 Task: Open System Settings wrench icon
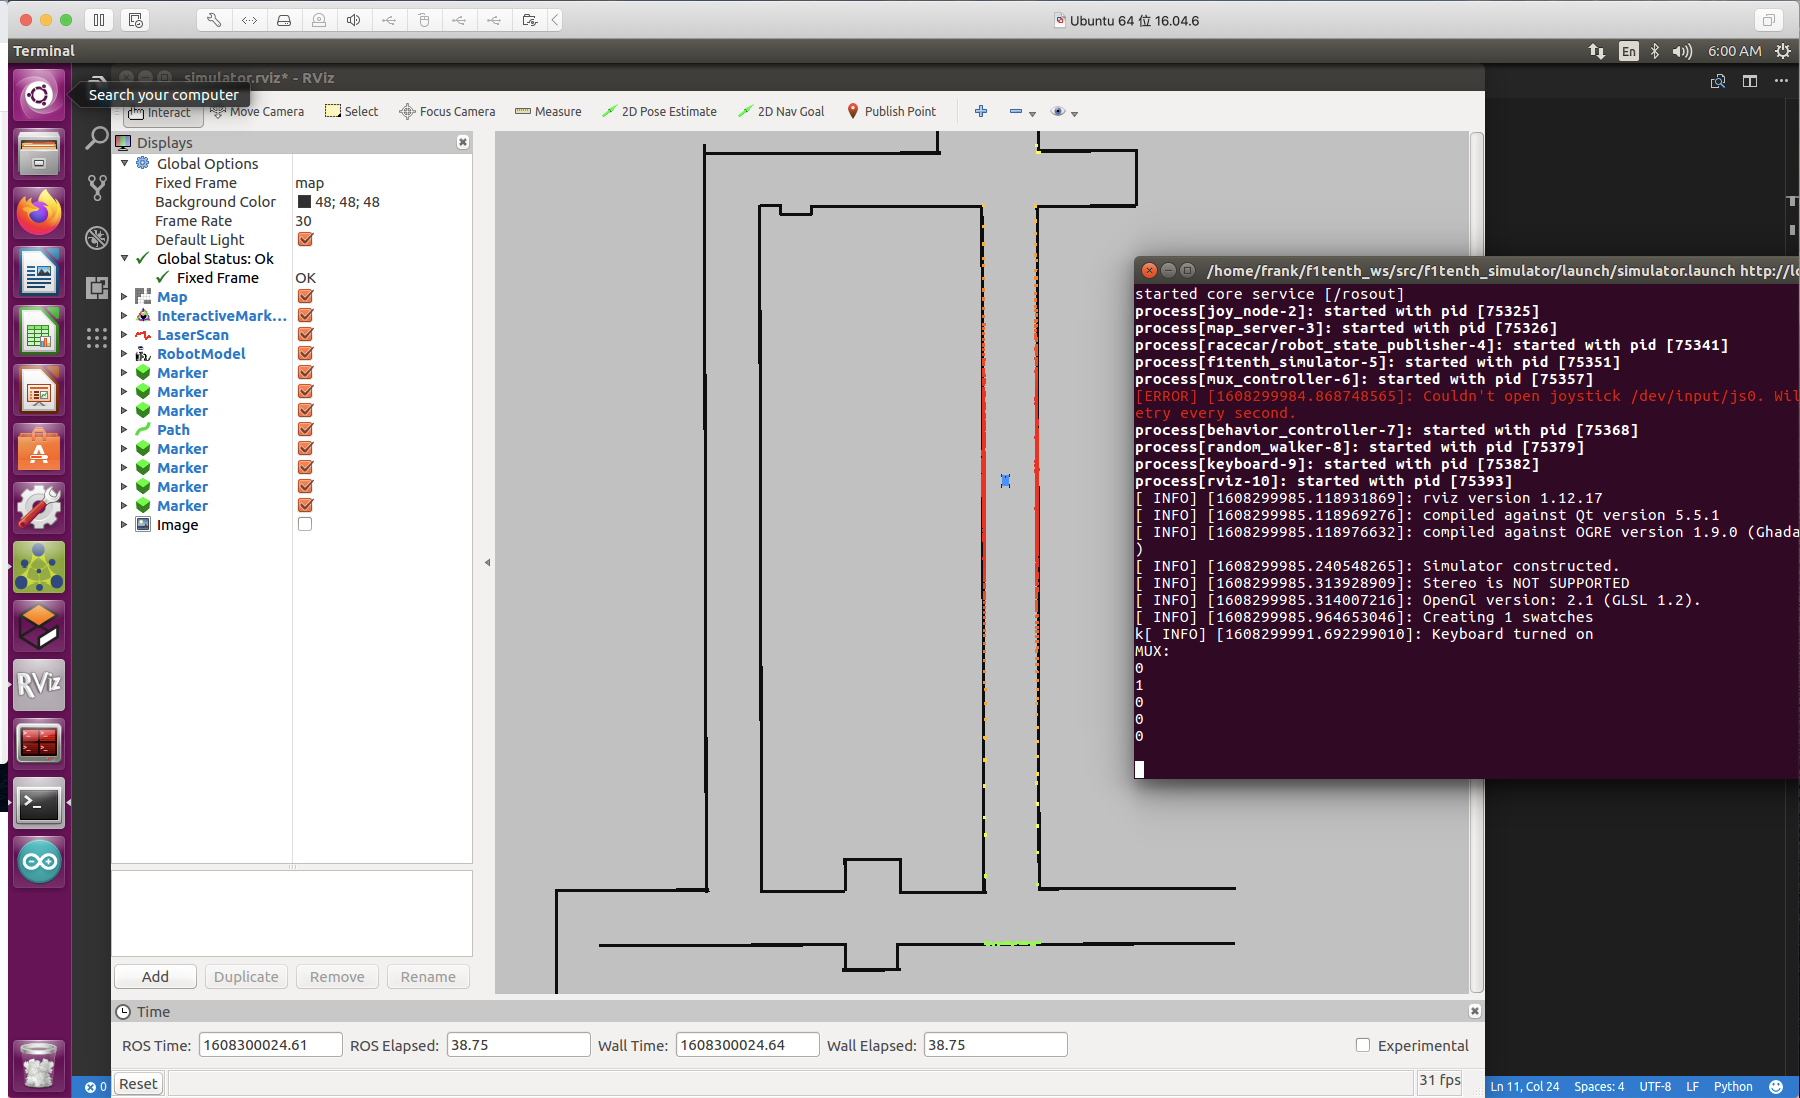[x=39, y=508]
